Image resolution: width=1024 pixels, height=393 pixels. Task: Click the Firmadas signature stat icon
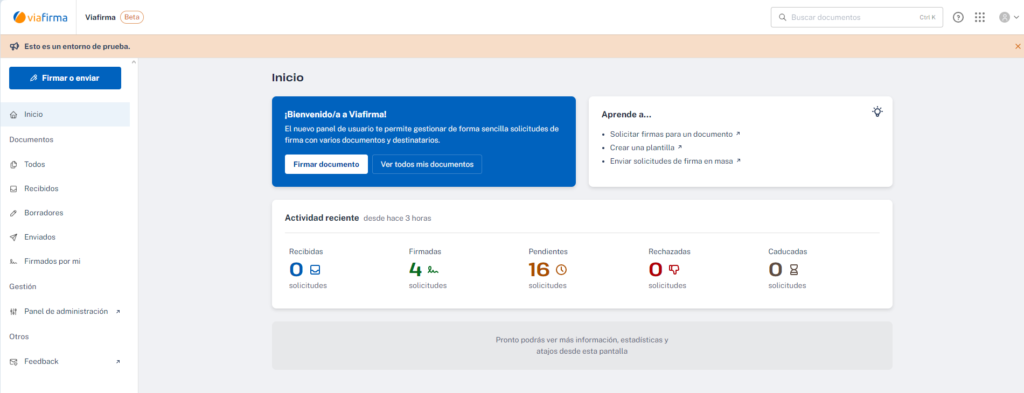click(432, 269)
